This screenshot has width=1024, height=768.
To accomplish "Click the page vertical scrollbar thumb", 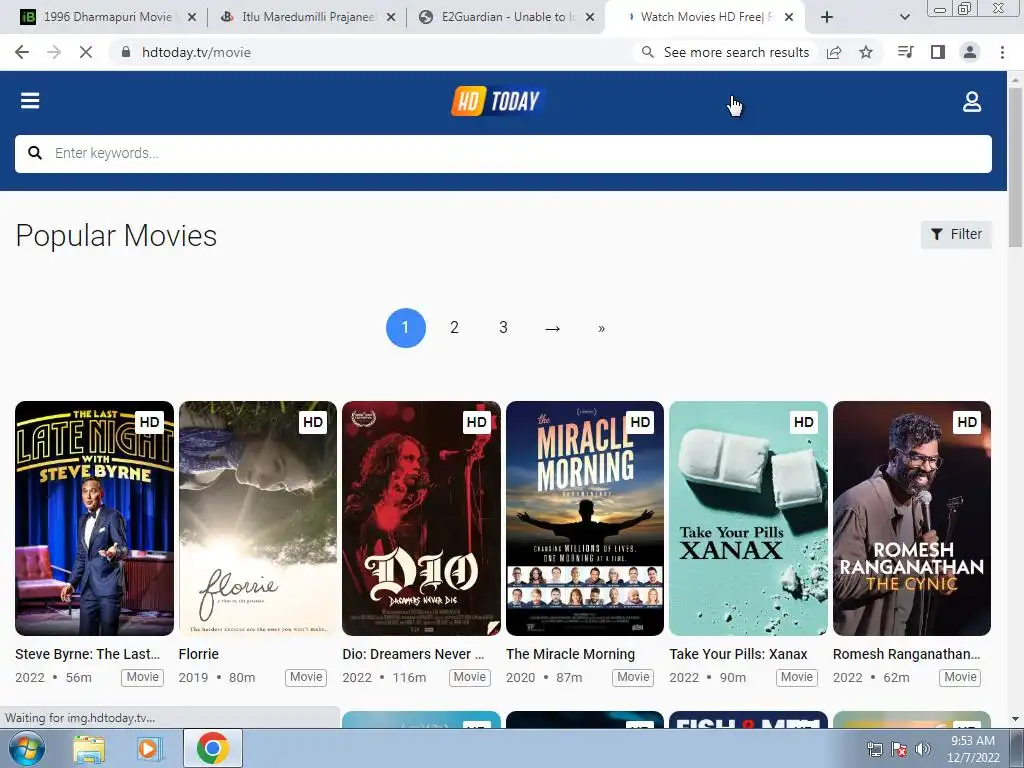I will point(1015,167).
